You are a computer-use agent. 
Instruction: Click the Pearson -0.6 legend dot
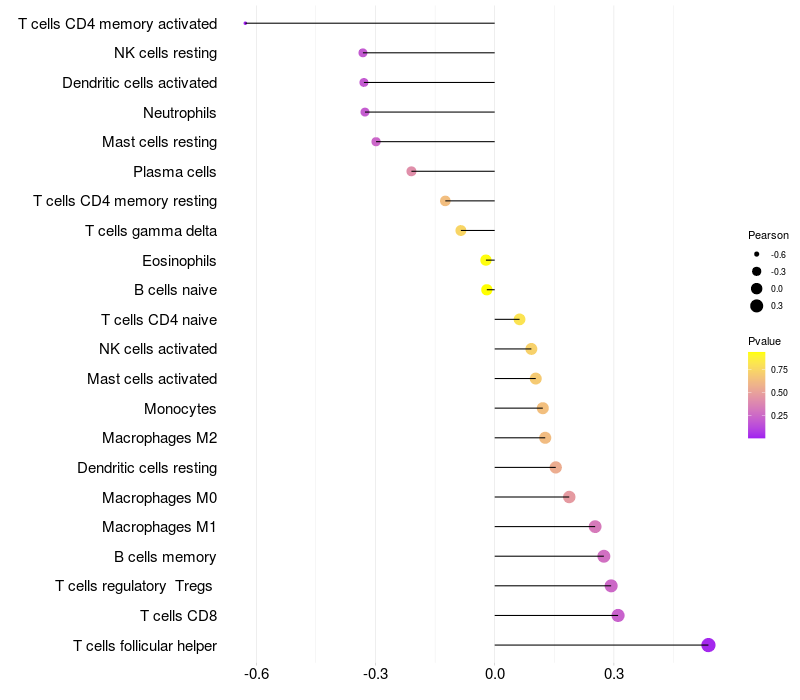(757, 255)
